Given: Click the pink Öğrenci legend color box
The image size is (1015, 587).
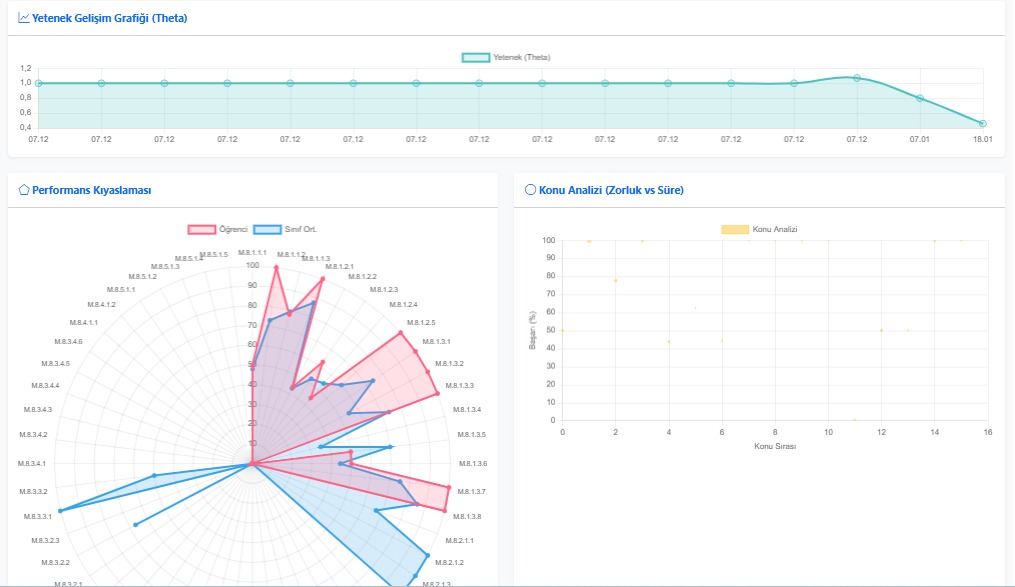Looking at the screenshot, I should (x=201, y=229).
